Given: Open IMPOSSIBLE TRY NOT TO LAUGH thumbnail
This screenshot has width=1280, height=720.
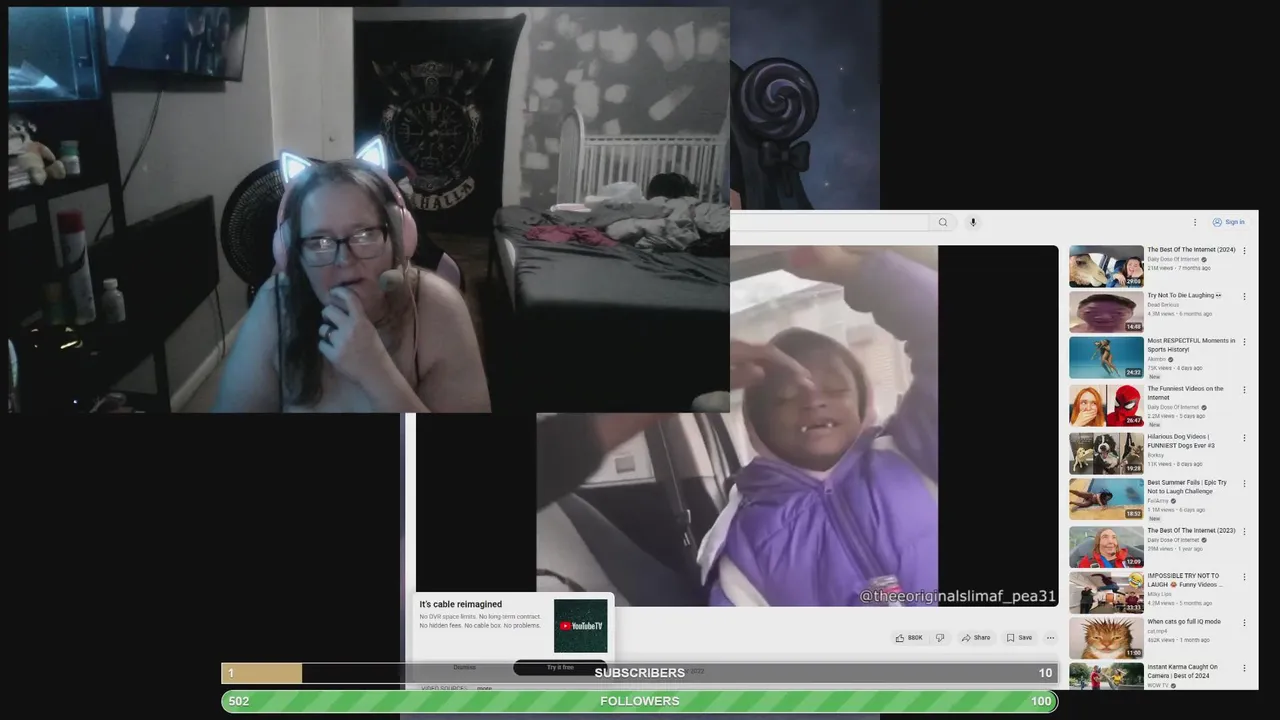Looking at the screenshot, I should pos(1106,592).
